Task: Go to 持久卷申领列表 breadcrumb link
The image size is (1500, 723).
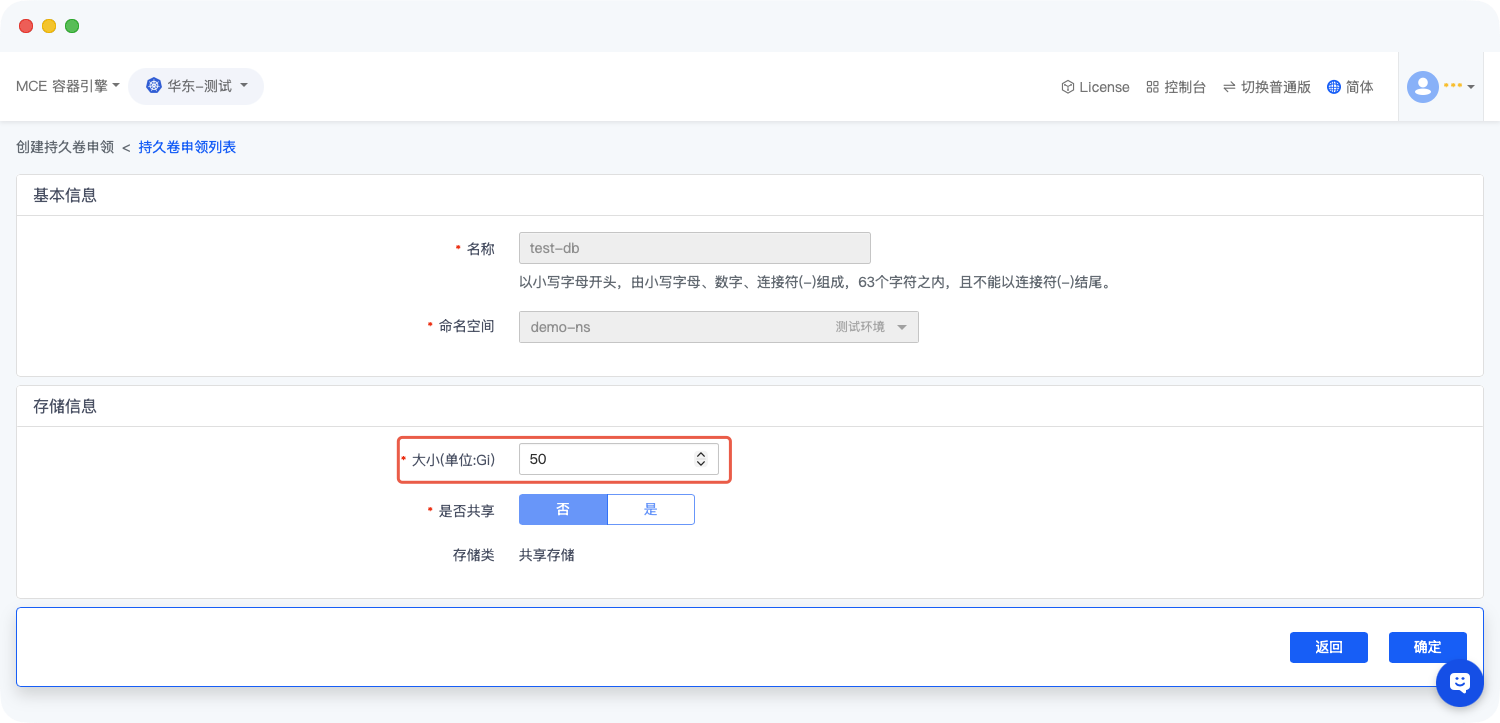Action: 187,147
